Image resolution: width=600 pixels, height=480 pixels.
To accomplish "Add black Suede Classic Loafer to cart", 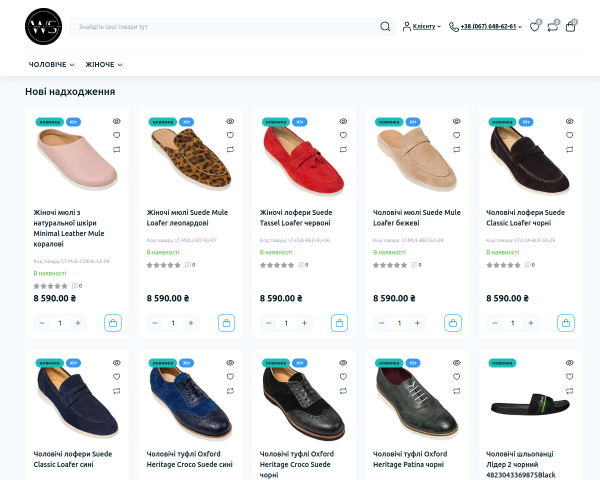I will coord(566,323).
